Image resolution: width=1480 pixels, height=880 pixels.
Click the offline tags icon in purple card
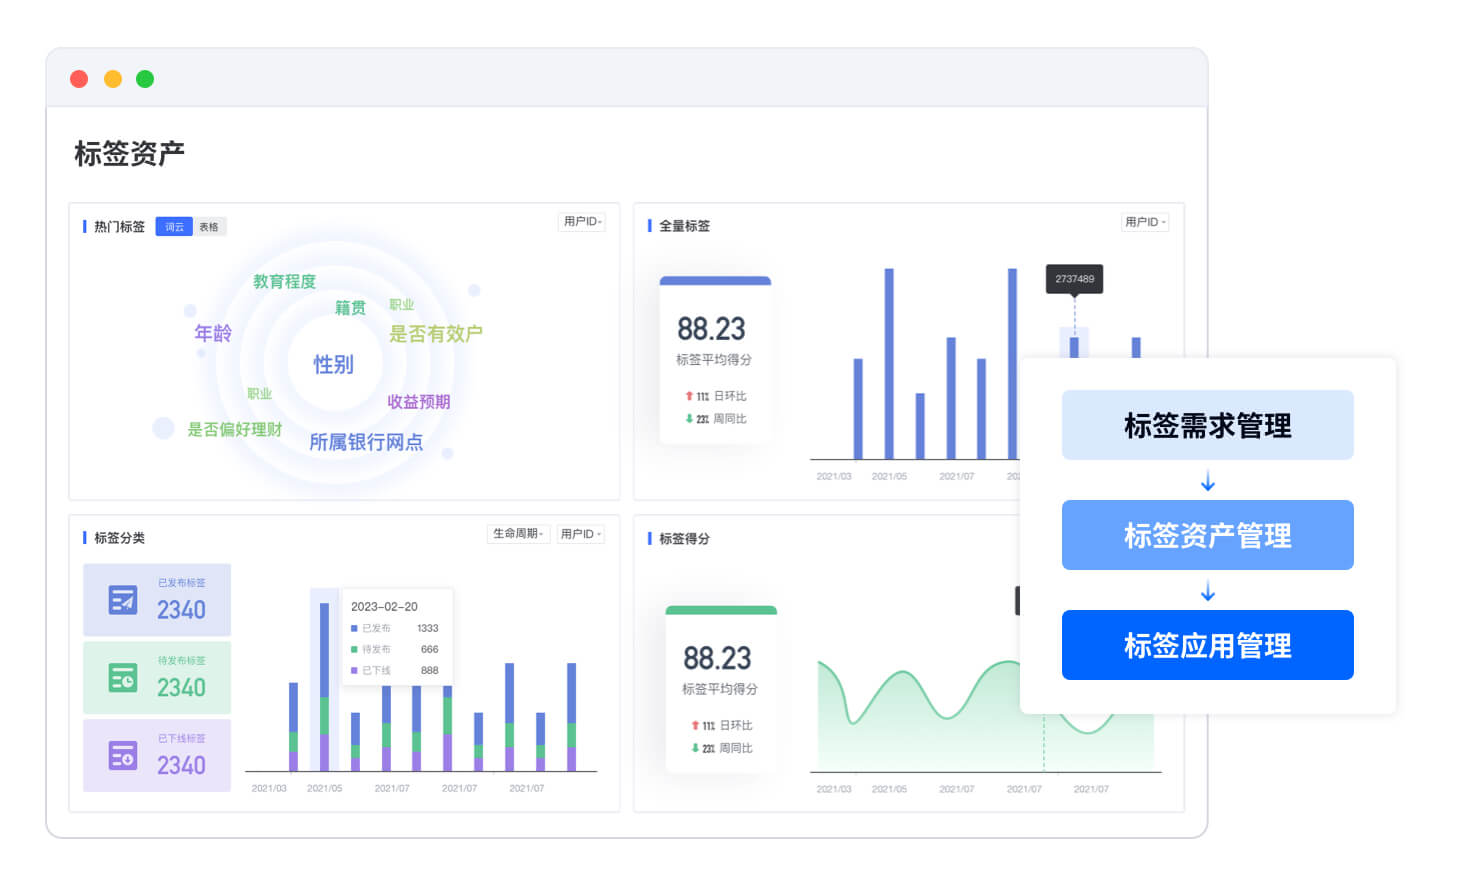point(122,756)
